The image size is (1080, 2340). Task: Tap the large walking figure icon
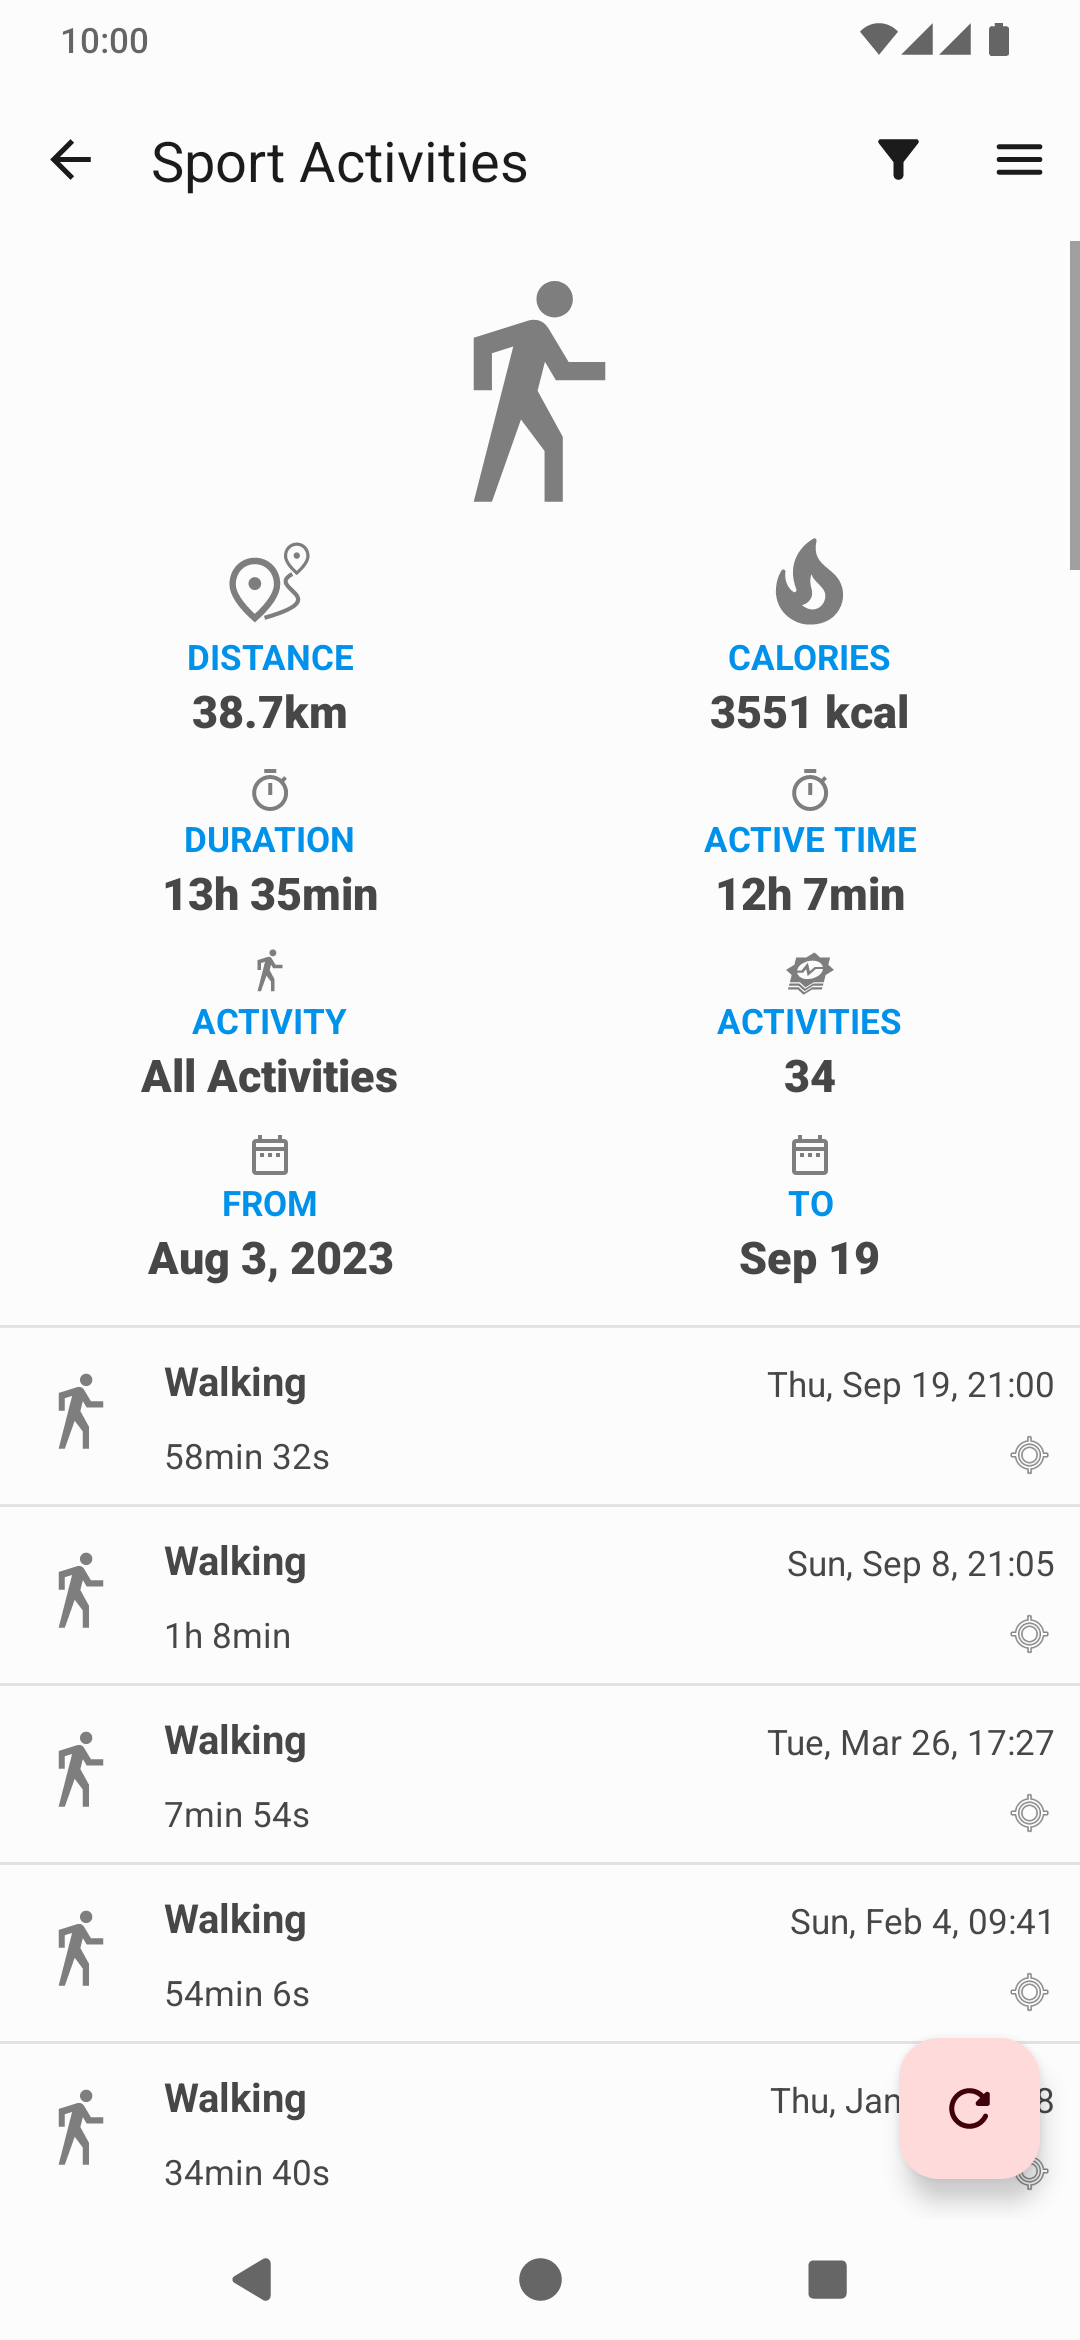540,392
